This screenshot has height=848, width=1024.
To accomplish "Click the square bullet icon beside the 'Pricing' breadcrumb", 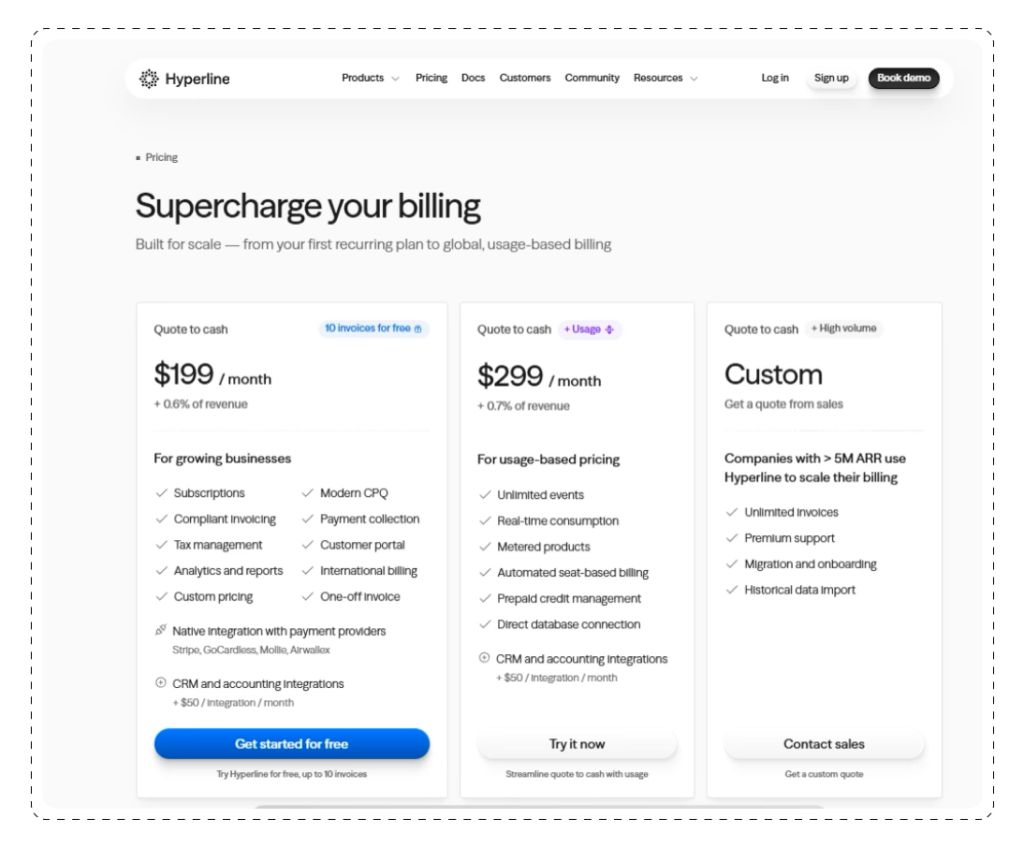I will pyautogui.click(x=137, y=157).
